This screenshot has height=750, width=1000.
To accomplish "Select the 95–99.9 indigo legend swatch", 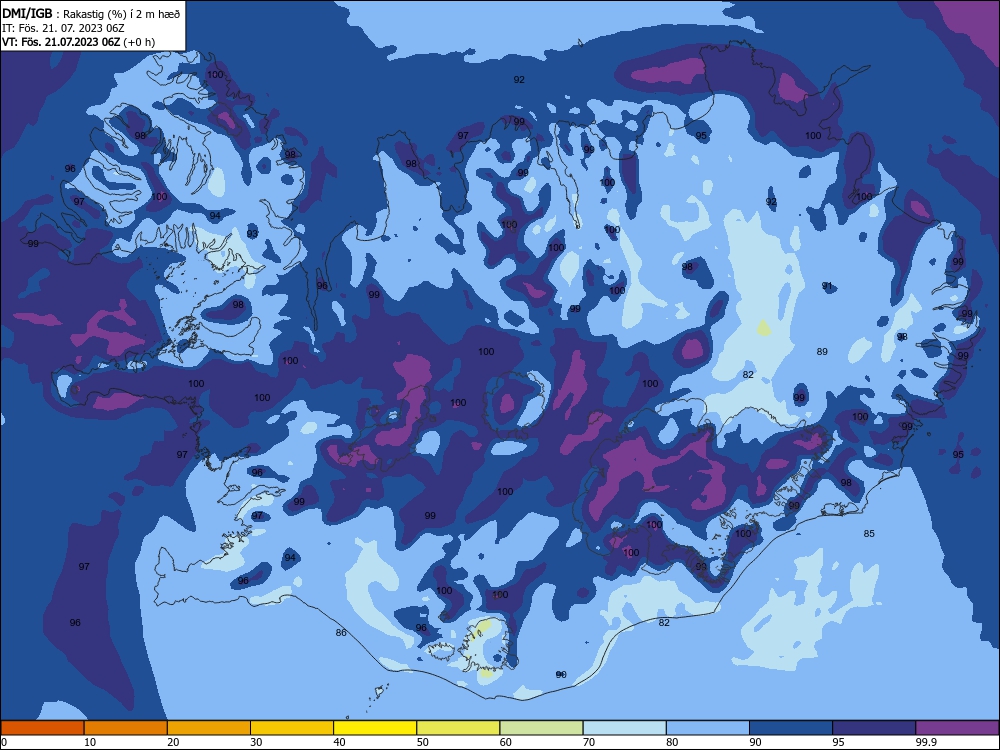I will tap(874, 728).
